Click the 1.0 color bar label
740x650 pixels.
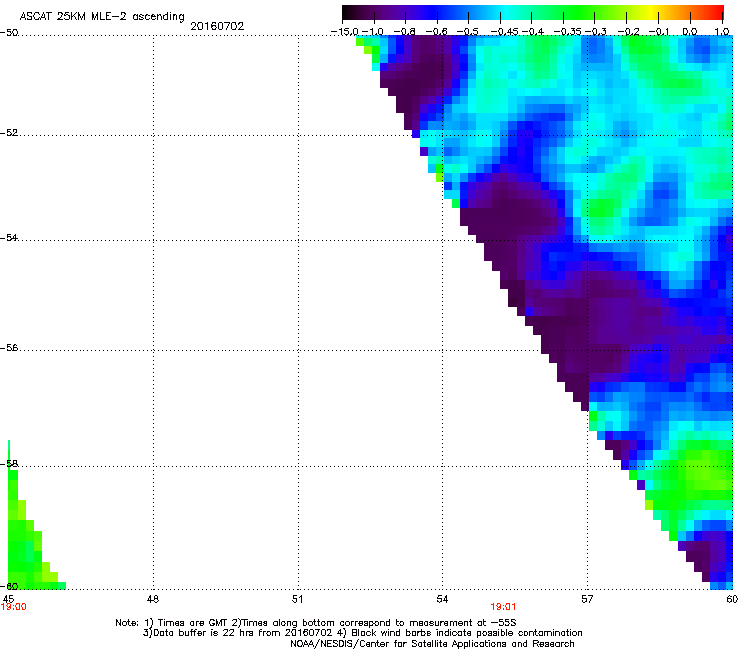pos(722,32)
